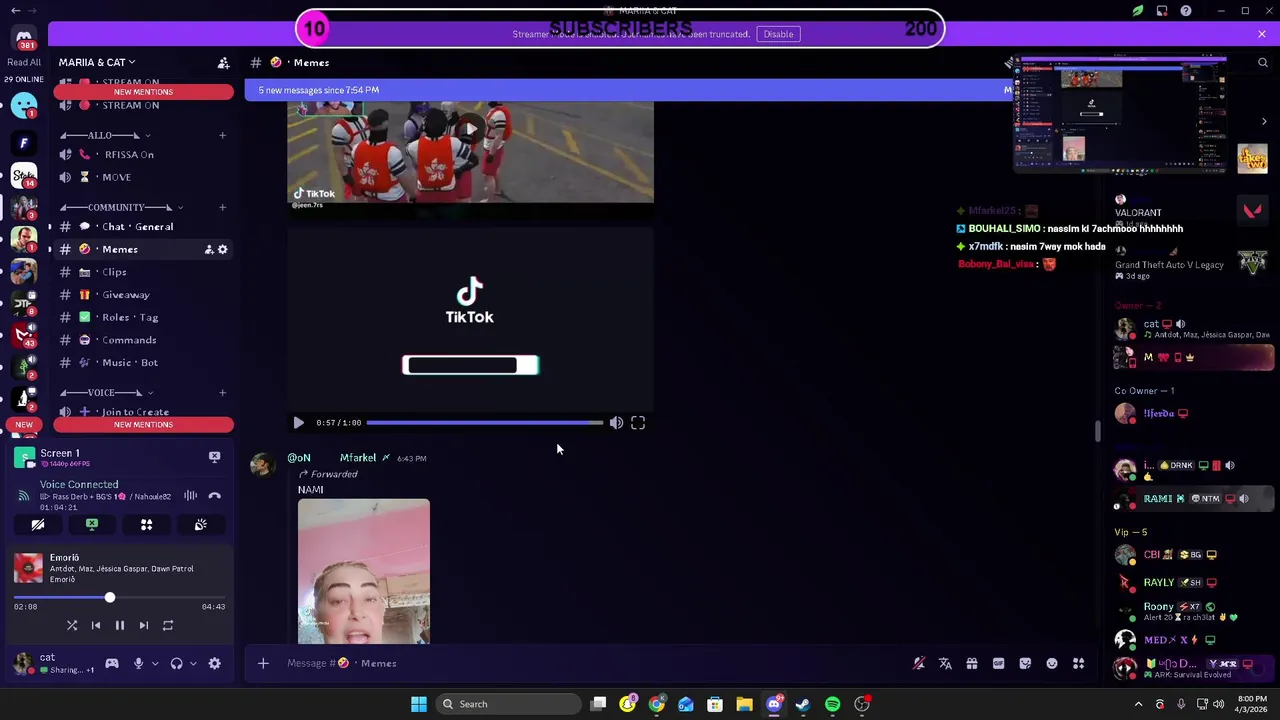The width and height of the screenshot is (1280, 720).
Task: Toggle camera in voice panel
Action: pyautogui.click(x=38, y=524)
